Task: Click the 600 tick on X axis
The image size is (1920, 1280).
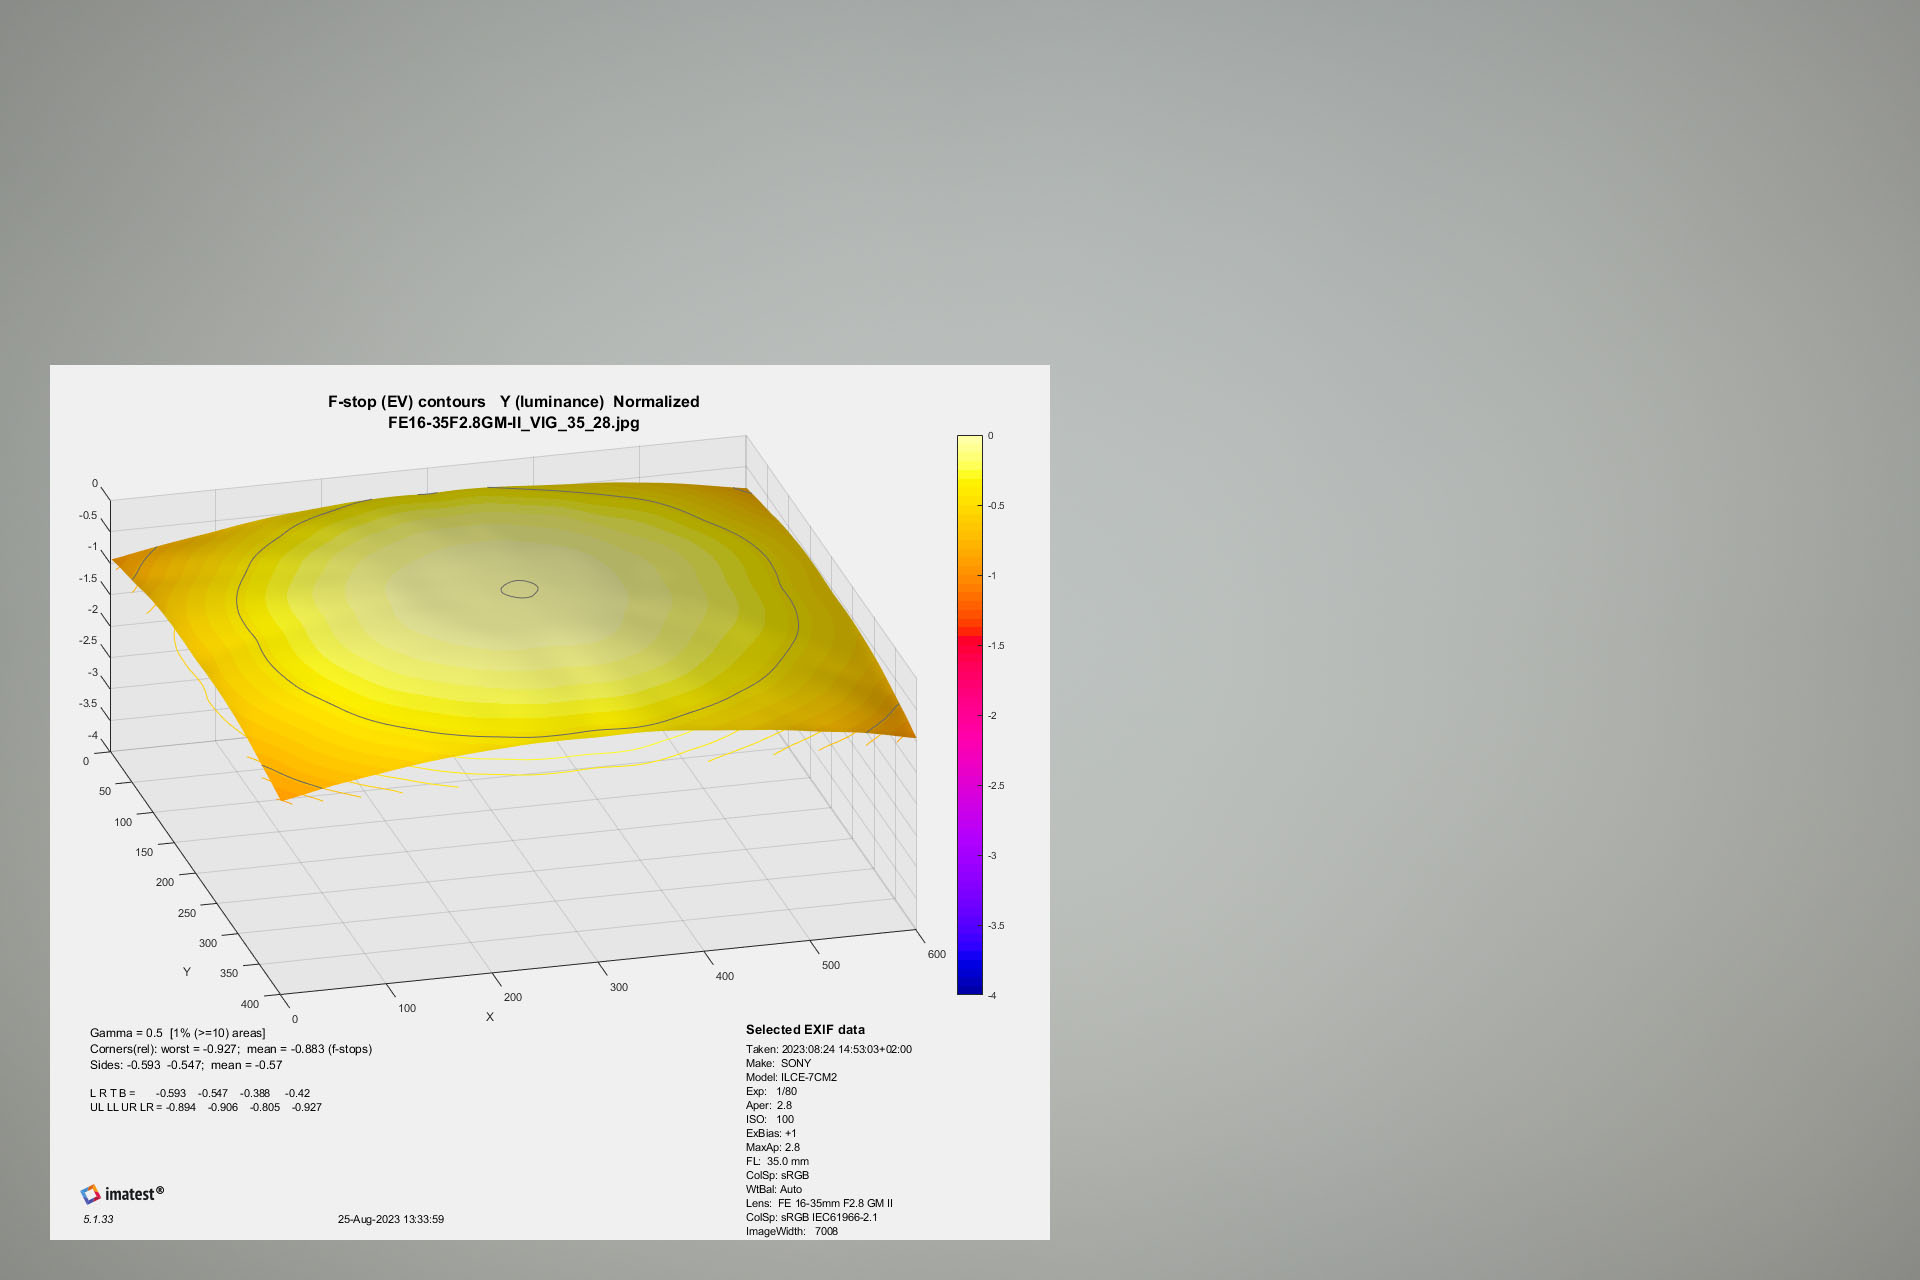Action: point(936,954)
